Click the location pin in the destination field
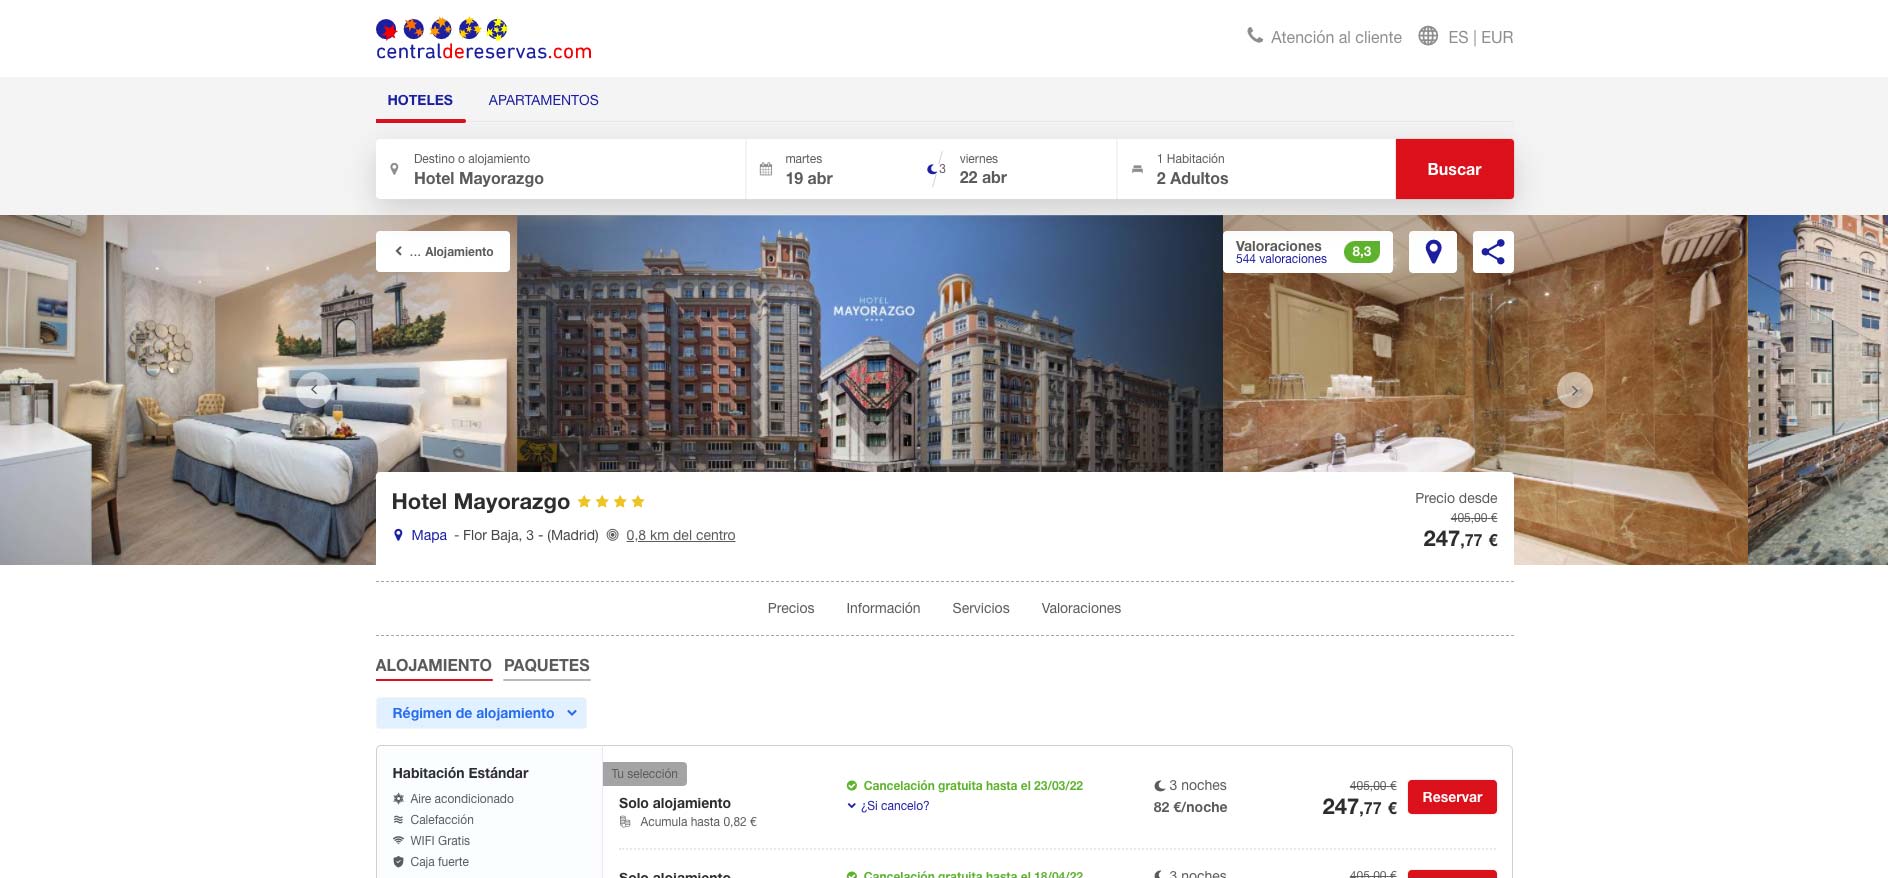Viewport: 1888px width, 878px height. (x=394, y=169)
